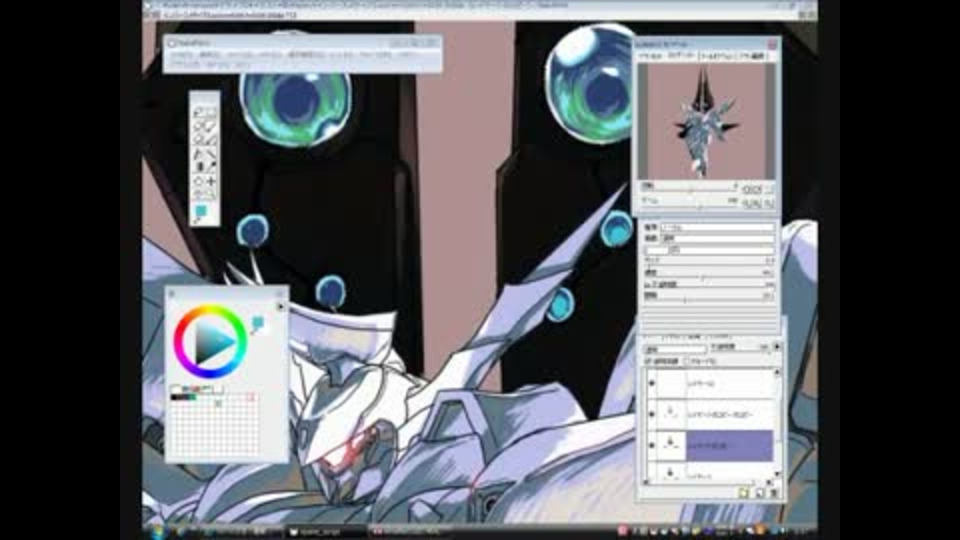The height and width of the screenshot is (540, 960).
Task: Open the layer blend mode dropdown
Action: 675,349
